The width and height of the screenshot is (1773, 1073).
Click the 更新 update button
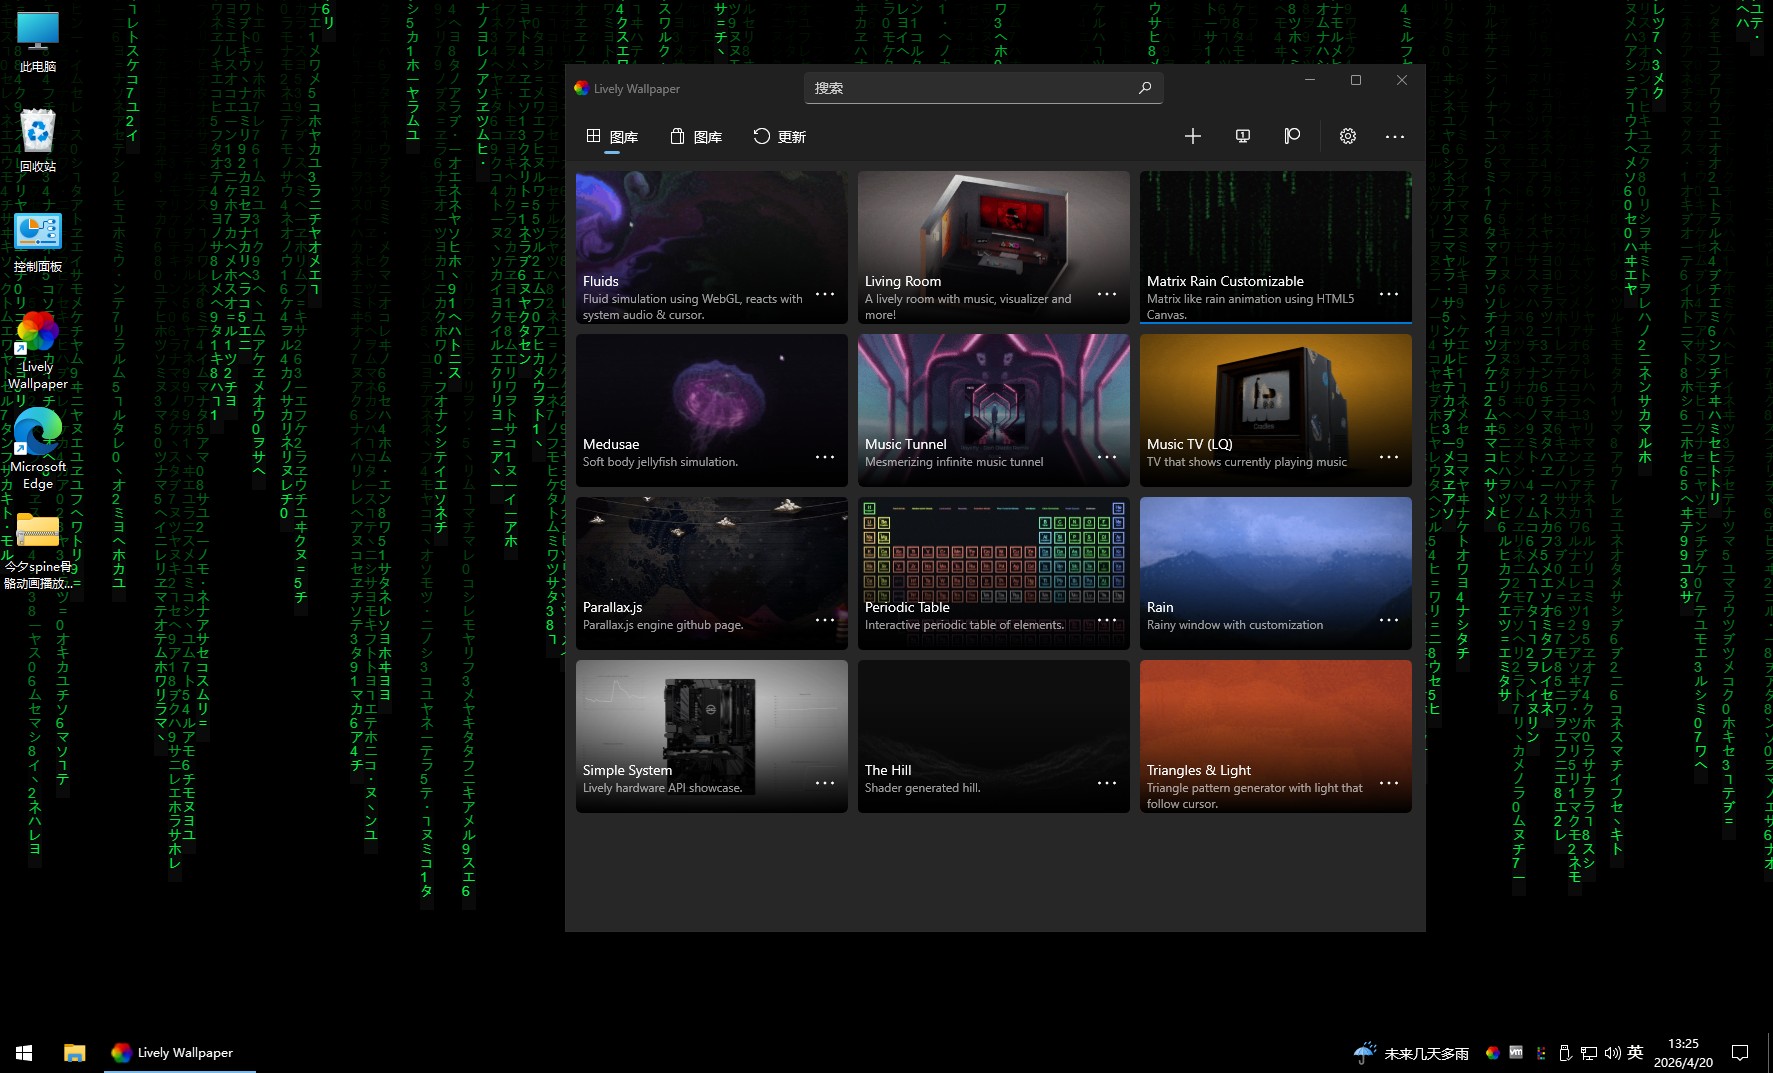coord(779,137)
